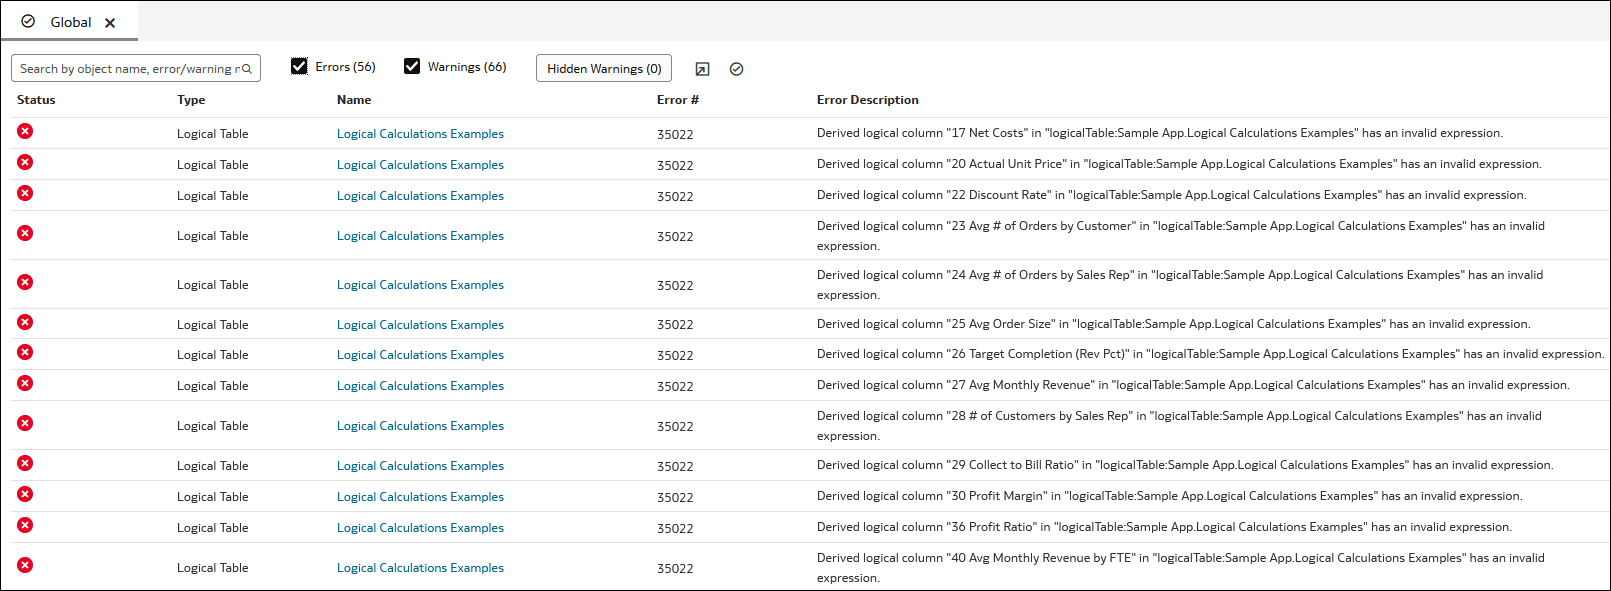Click error icon for 22 Discount Rate row

tap(25, 193)
